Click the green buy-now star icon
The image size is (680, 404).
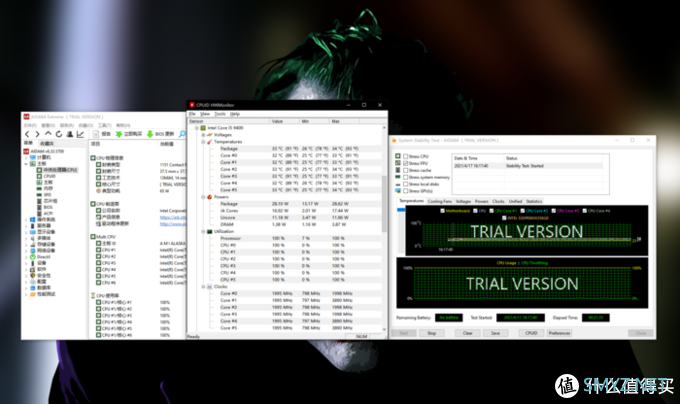(118, 134)
